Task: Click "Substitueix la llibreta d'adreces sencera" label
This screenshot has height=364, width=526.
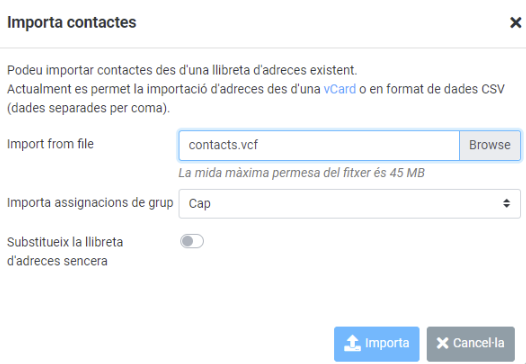Action: 65,251
